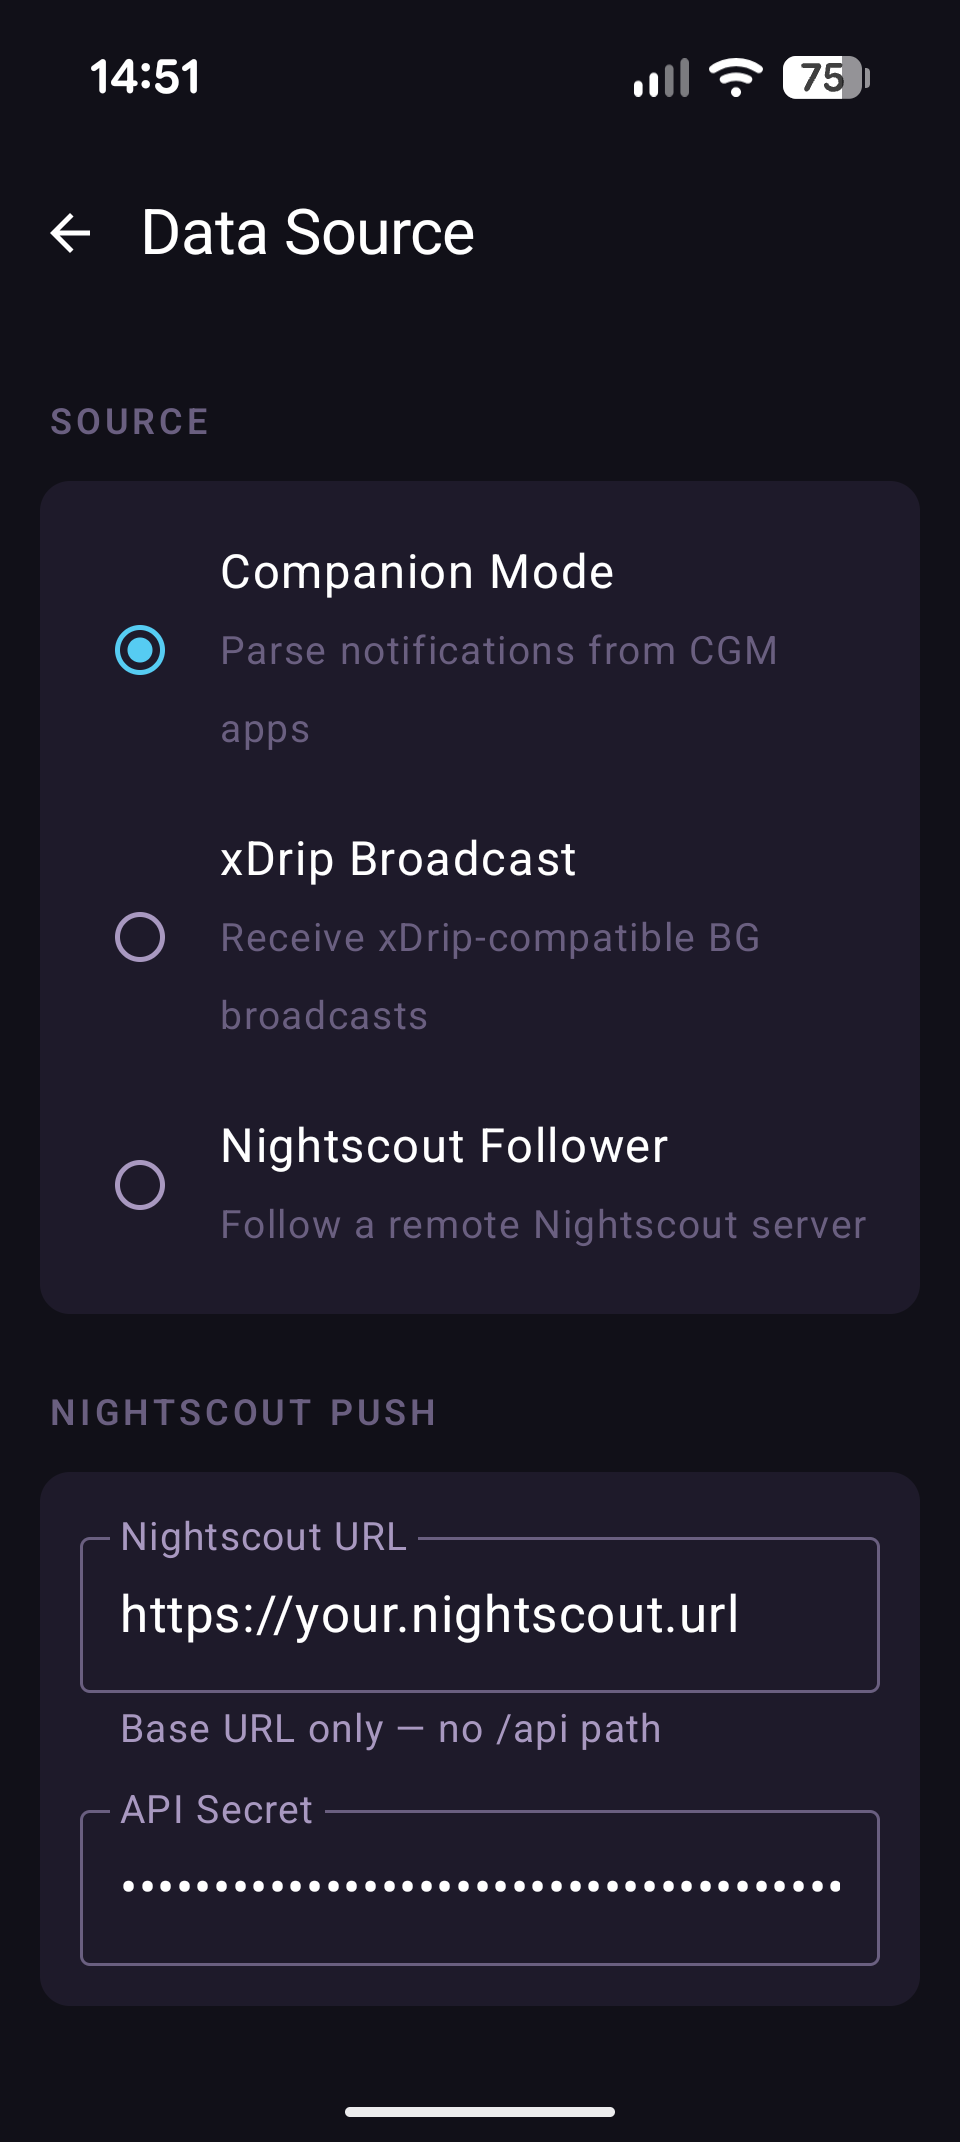Screen dimensions: 960x2142
Task: Tap the Nightscout Follower label
Action: pos(443,1147)
